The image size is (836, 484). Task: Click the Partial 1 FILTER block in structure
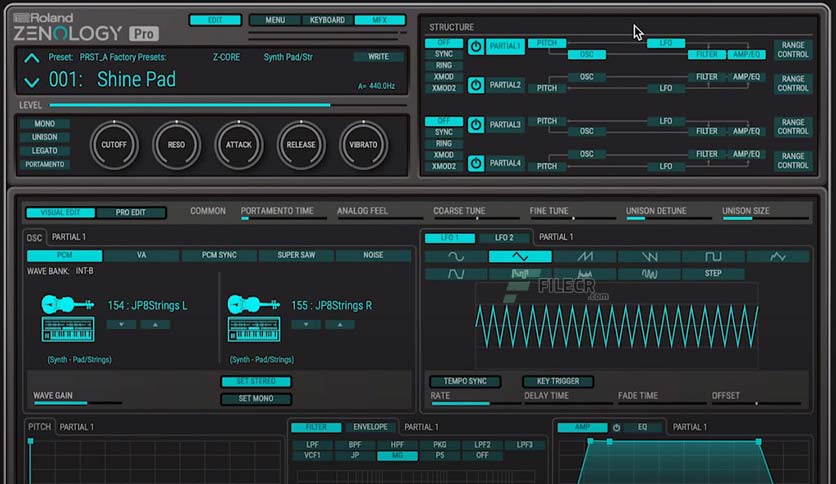click(706, 54)
